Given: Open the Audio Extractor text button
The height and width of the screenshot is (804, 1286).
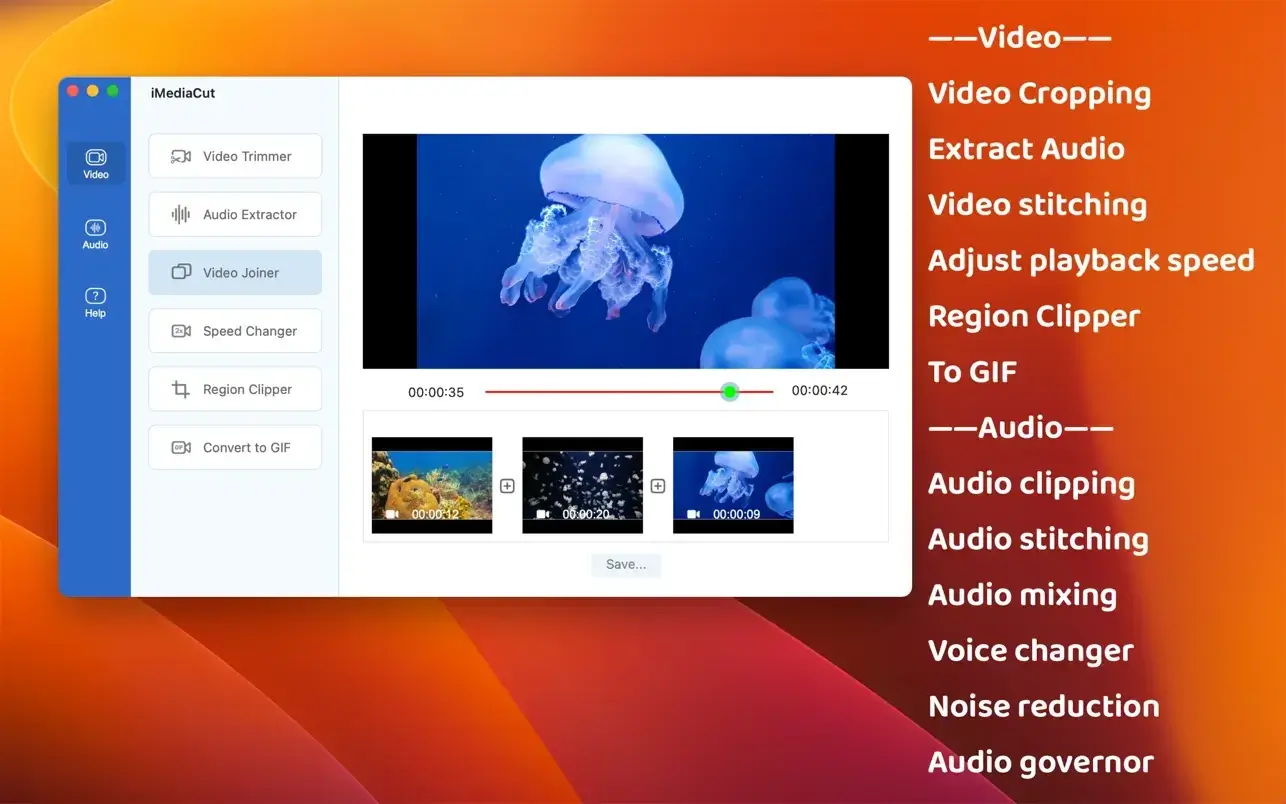Looking at the screenshot, I should click(x=250, y=215).
